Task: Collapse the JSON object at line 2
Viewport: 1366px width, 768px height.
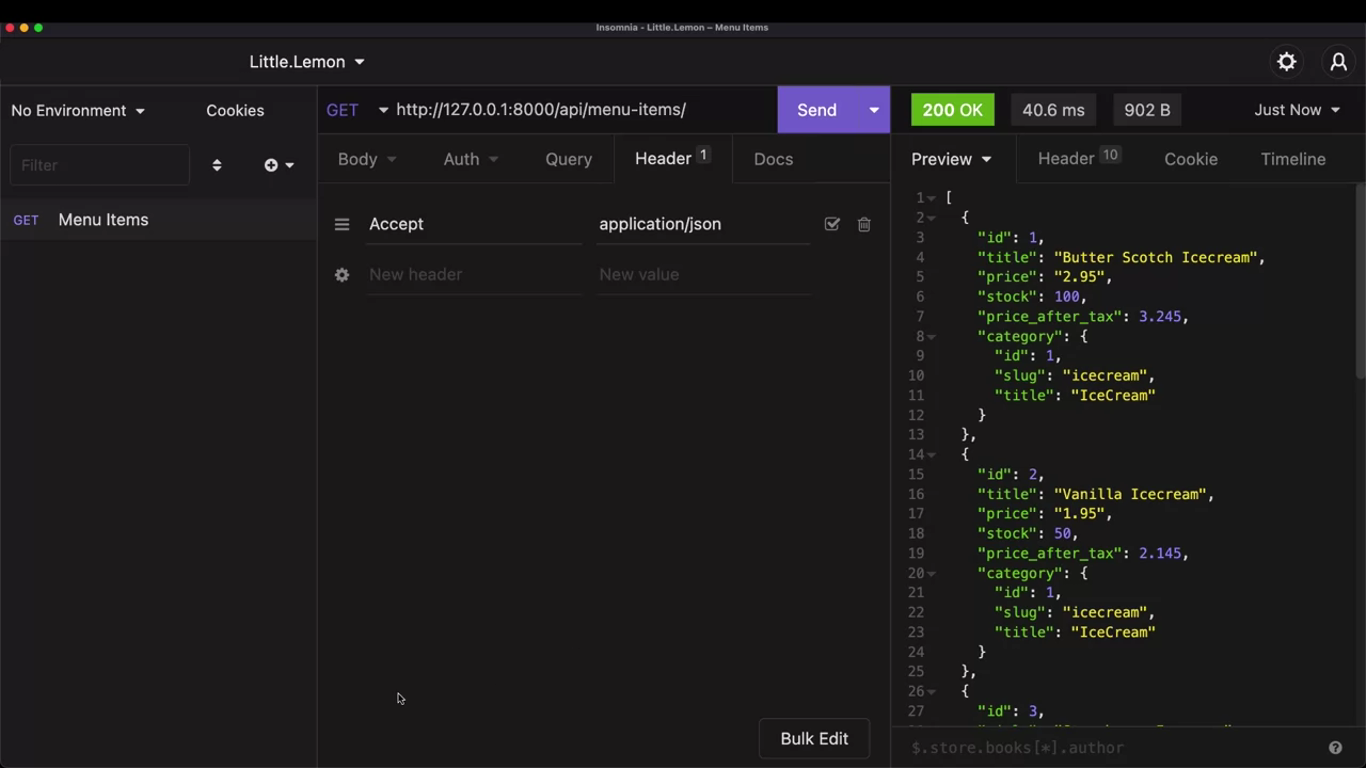Action: (x=932, y=218)
